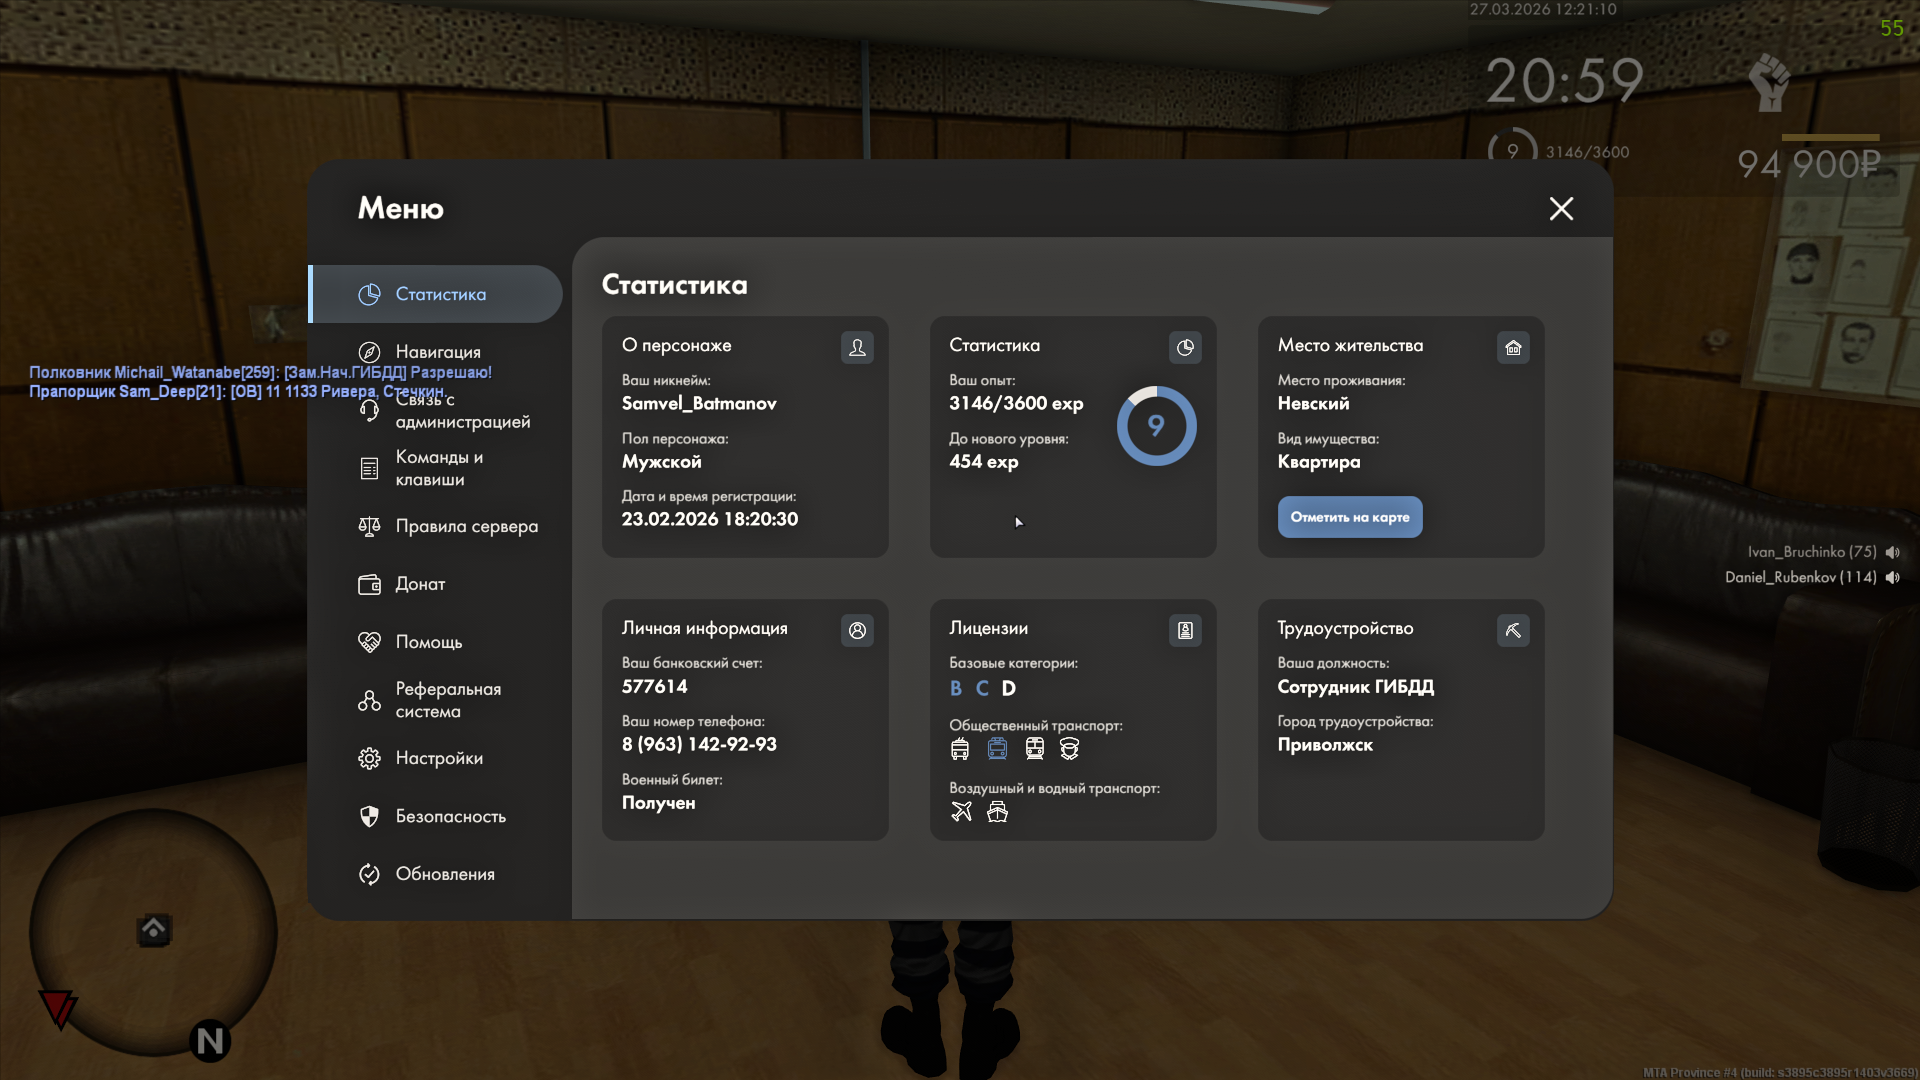Click the pie chart icon in Статистика card
Image resolution: width=1920 pixels, height=1080 pixels.
tap(1185, 347)
